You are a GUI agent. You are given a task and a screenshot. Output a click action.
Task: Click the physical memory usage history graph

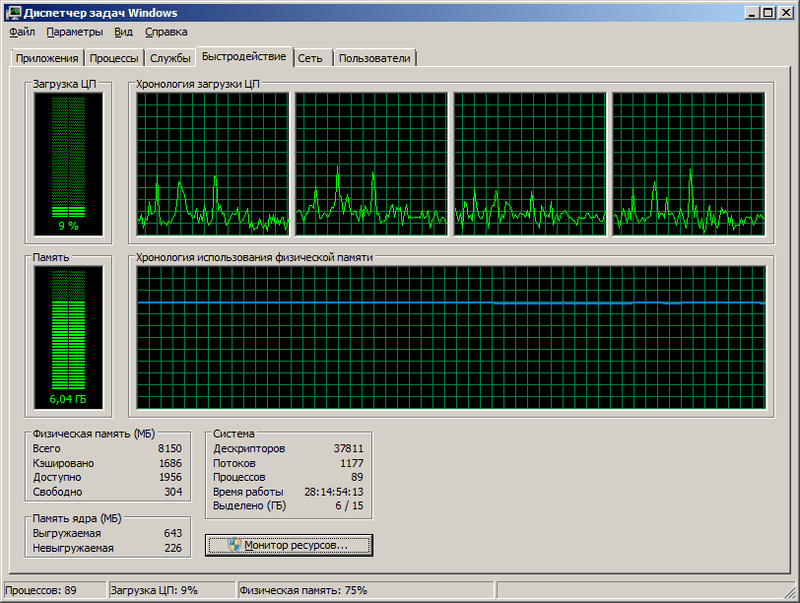[451, 338]
